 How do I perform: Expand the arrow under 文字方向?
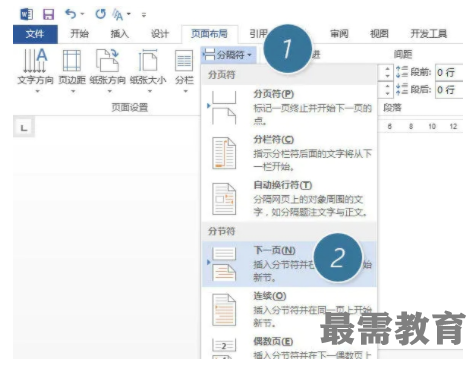(x=37, y=91)
